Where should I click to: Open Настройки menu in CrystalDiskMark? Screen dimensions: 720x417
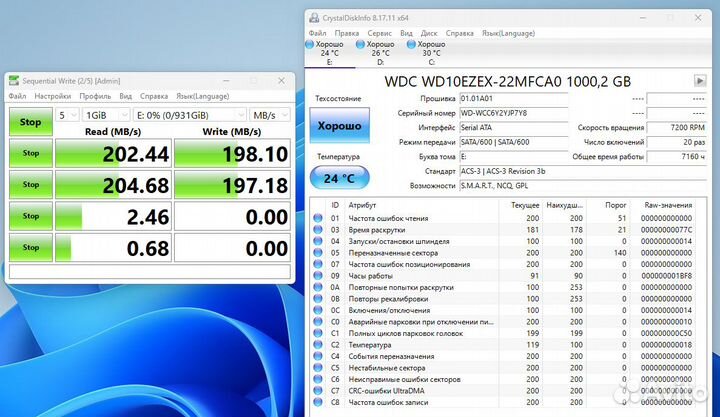(53, 96)
